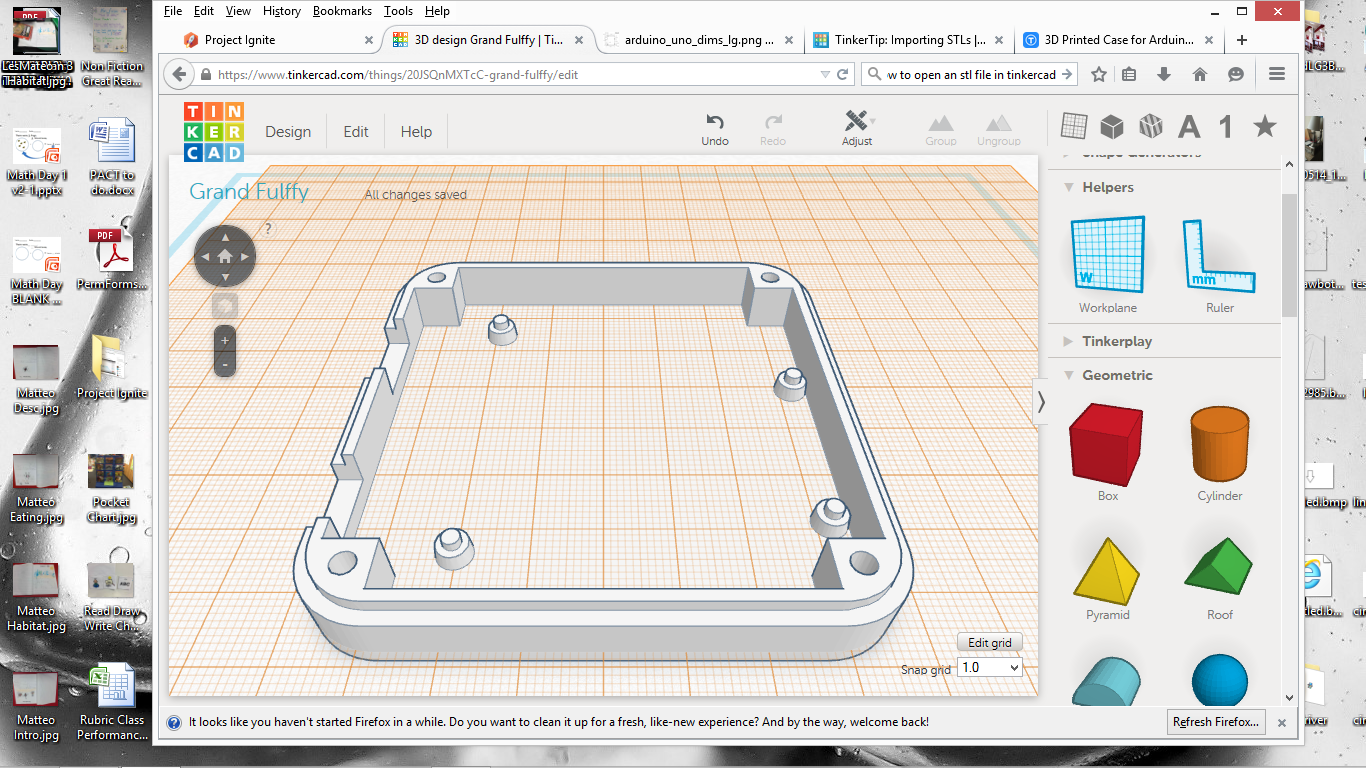Screen dimensions: 1366x768
Task: Ungroup the selected shapes
Action: coord(998,130)
